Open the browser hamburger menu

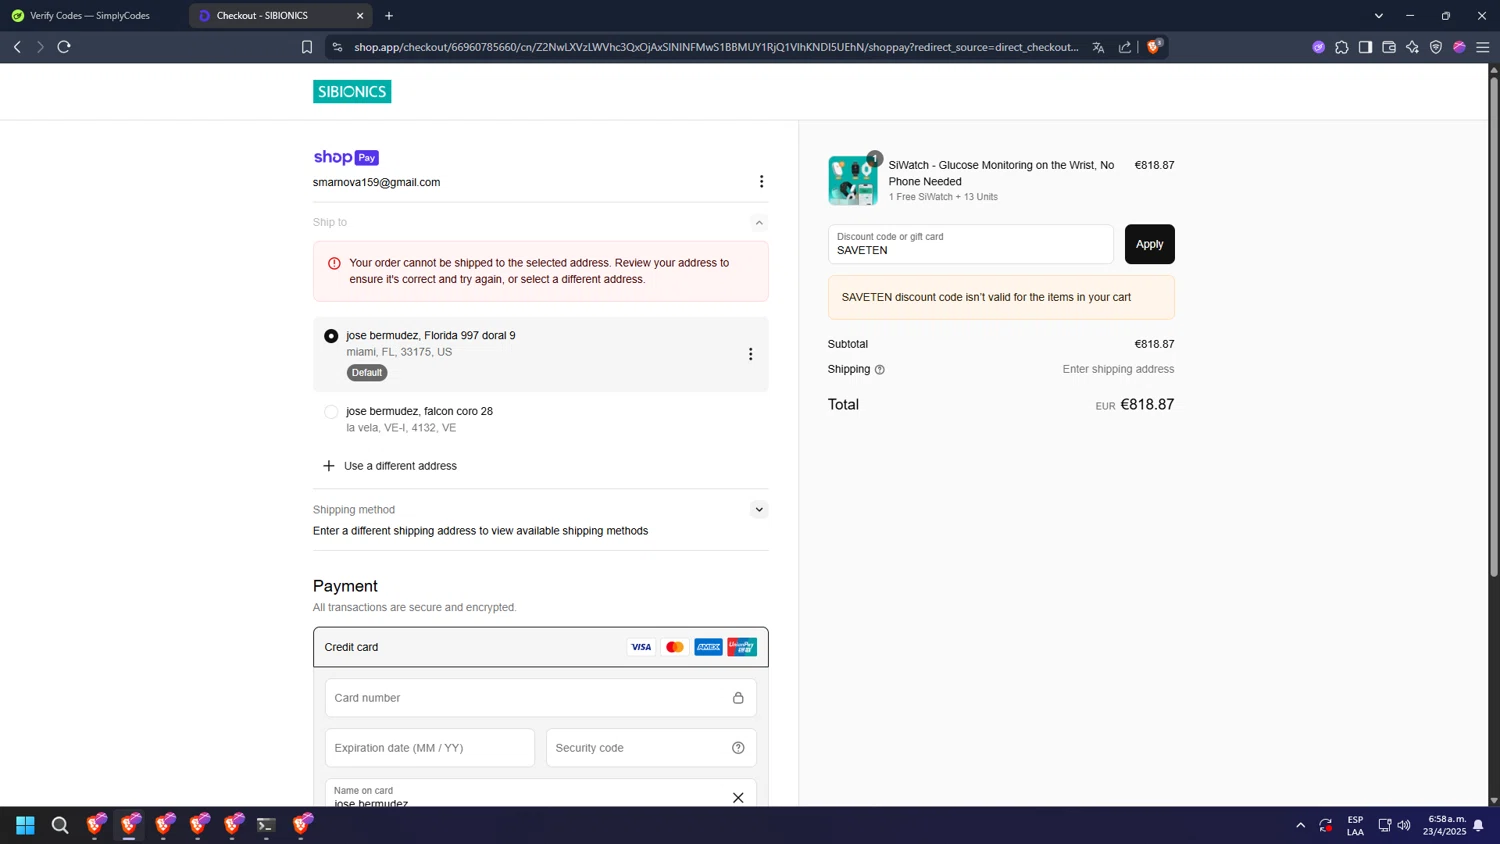click(x=1483, y=47)
